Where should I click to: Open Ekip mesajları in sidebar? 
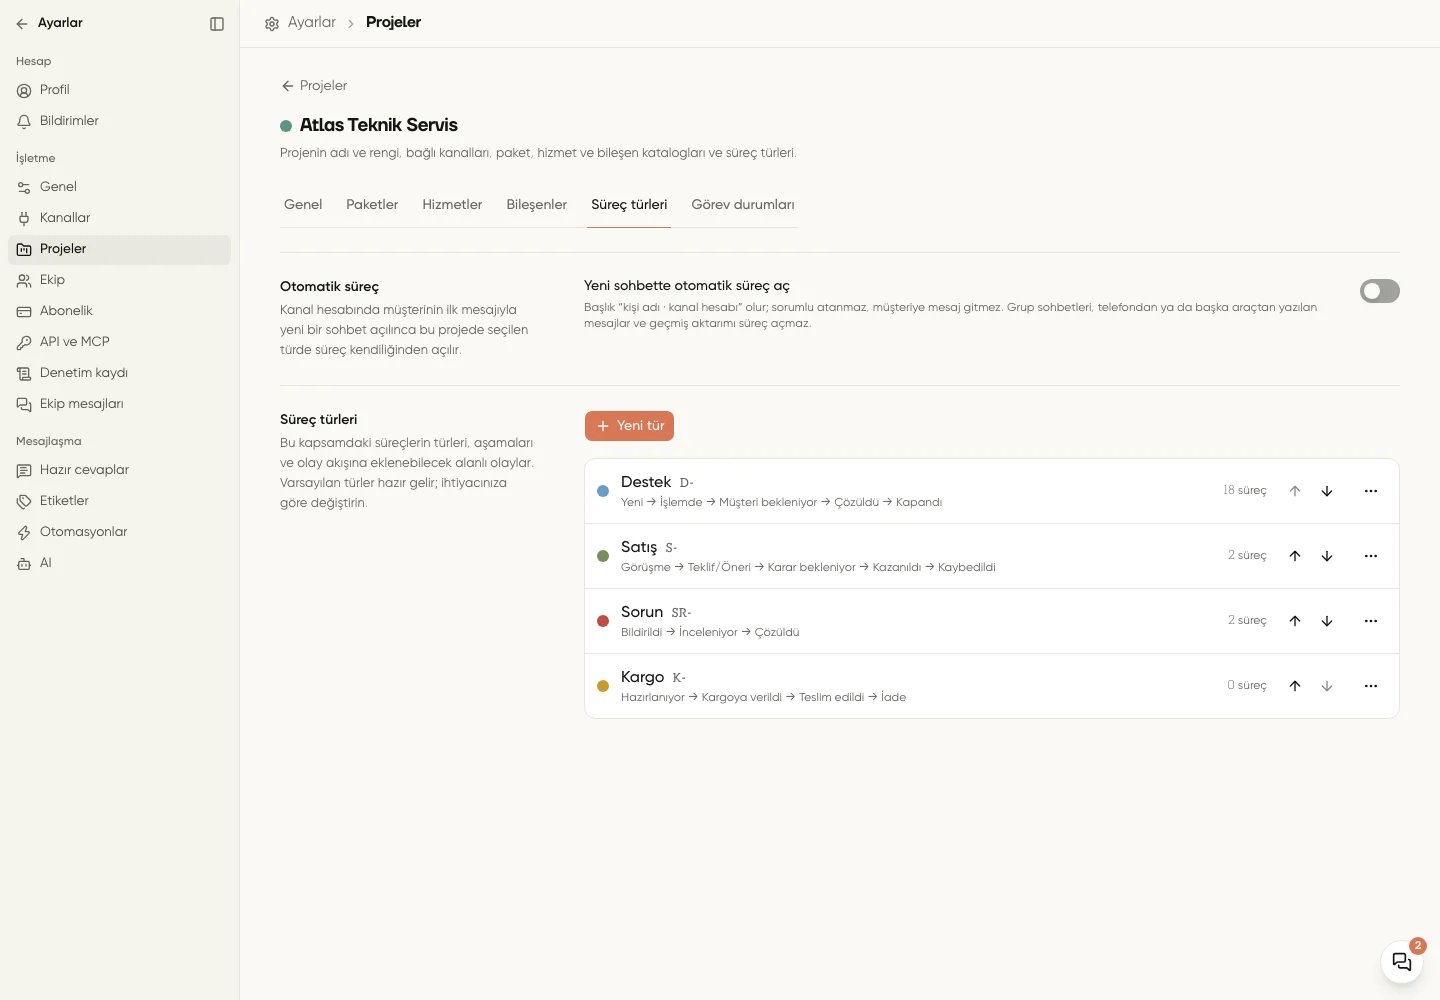click(x=119, y=404)
